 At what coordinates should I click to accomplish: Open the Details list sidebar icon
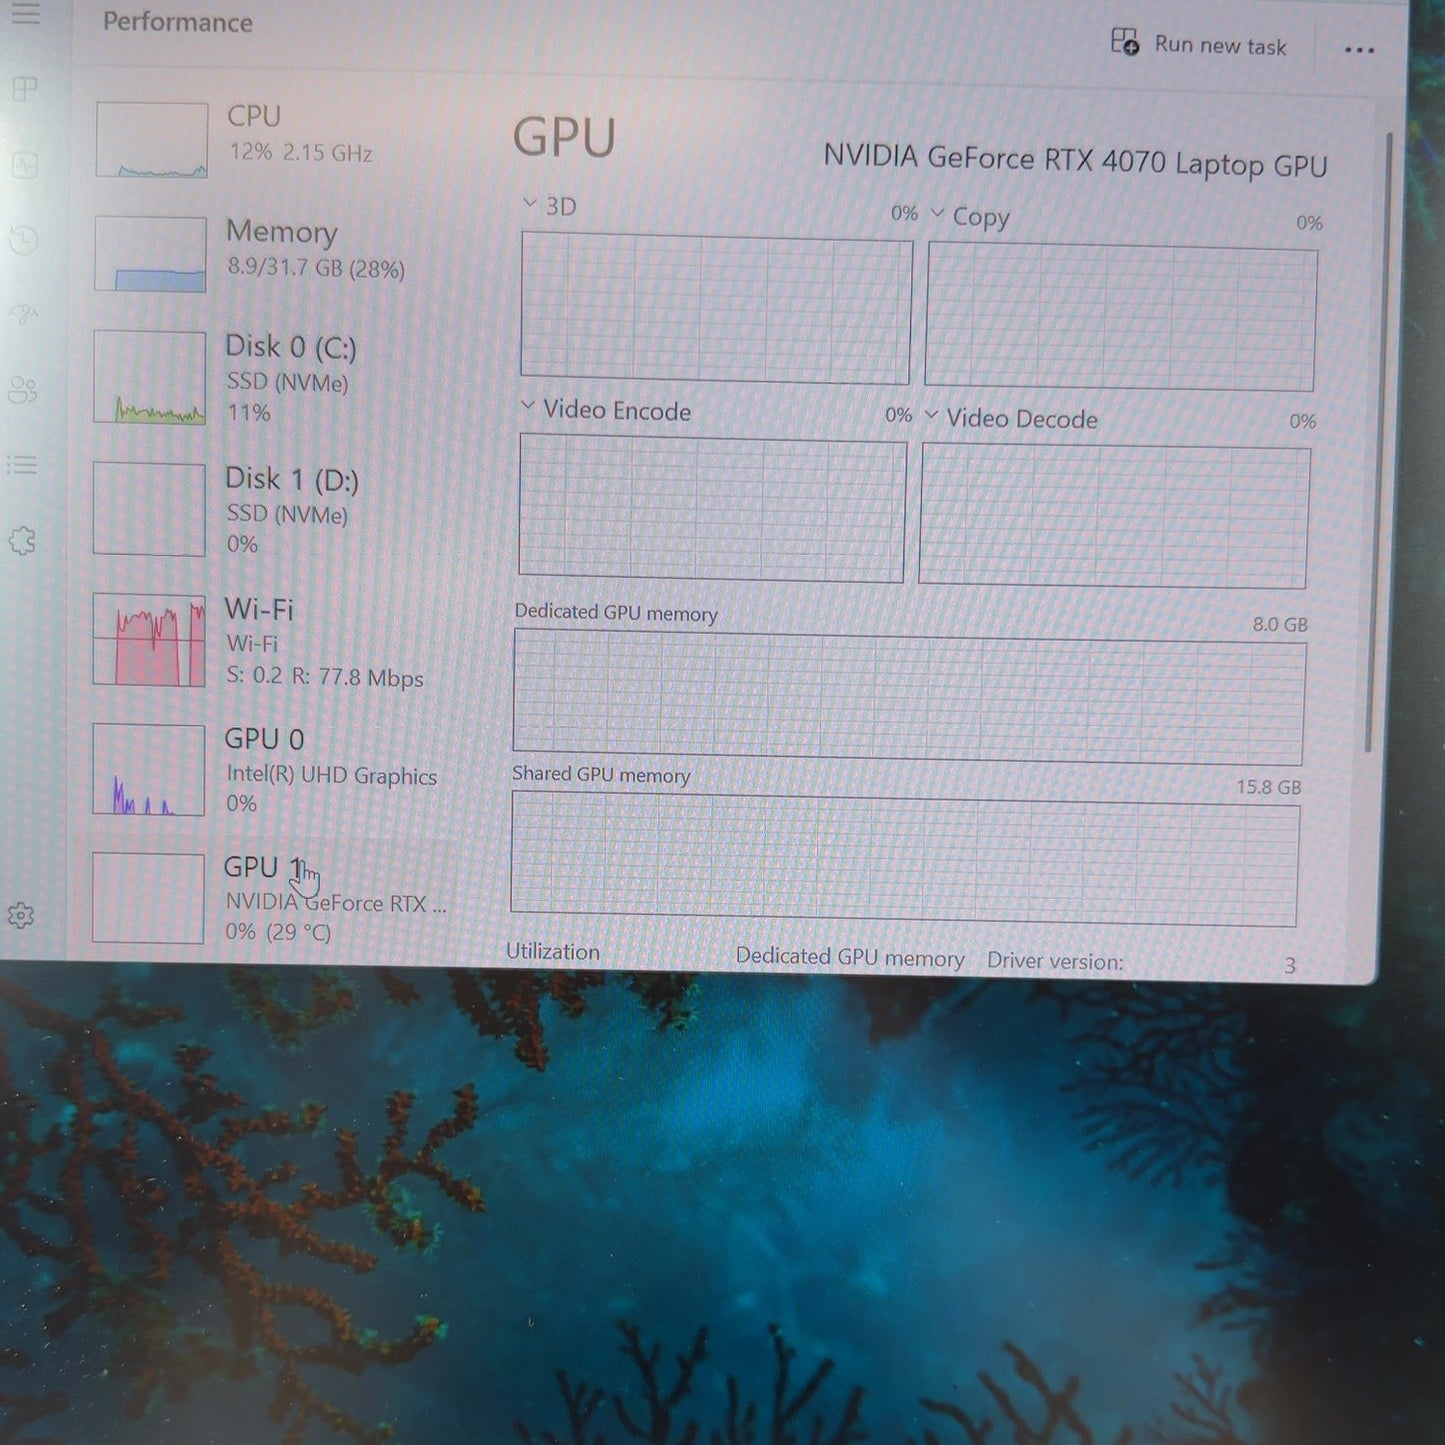(x=22, y=465)
